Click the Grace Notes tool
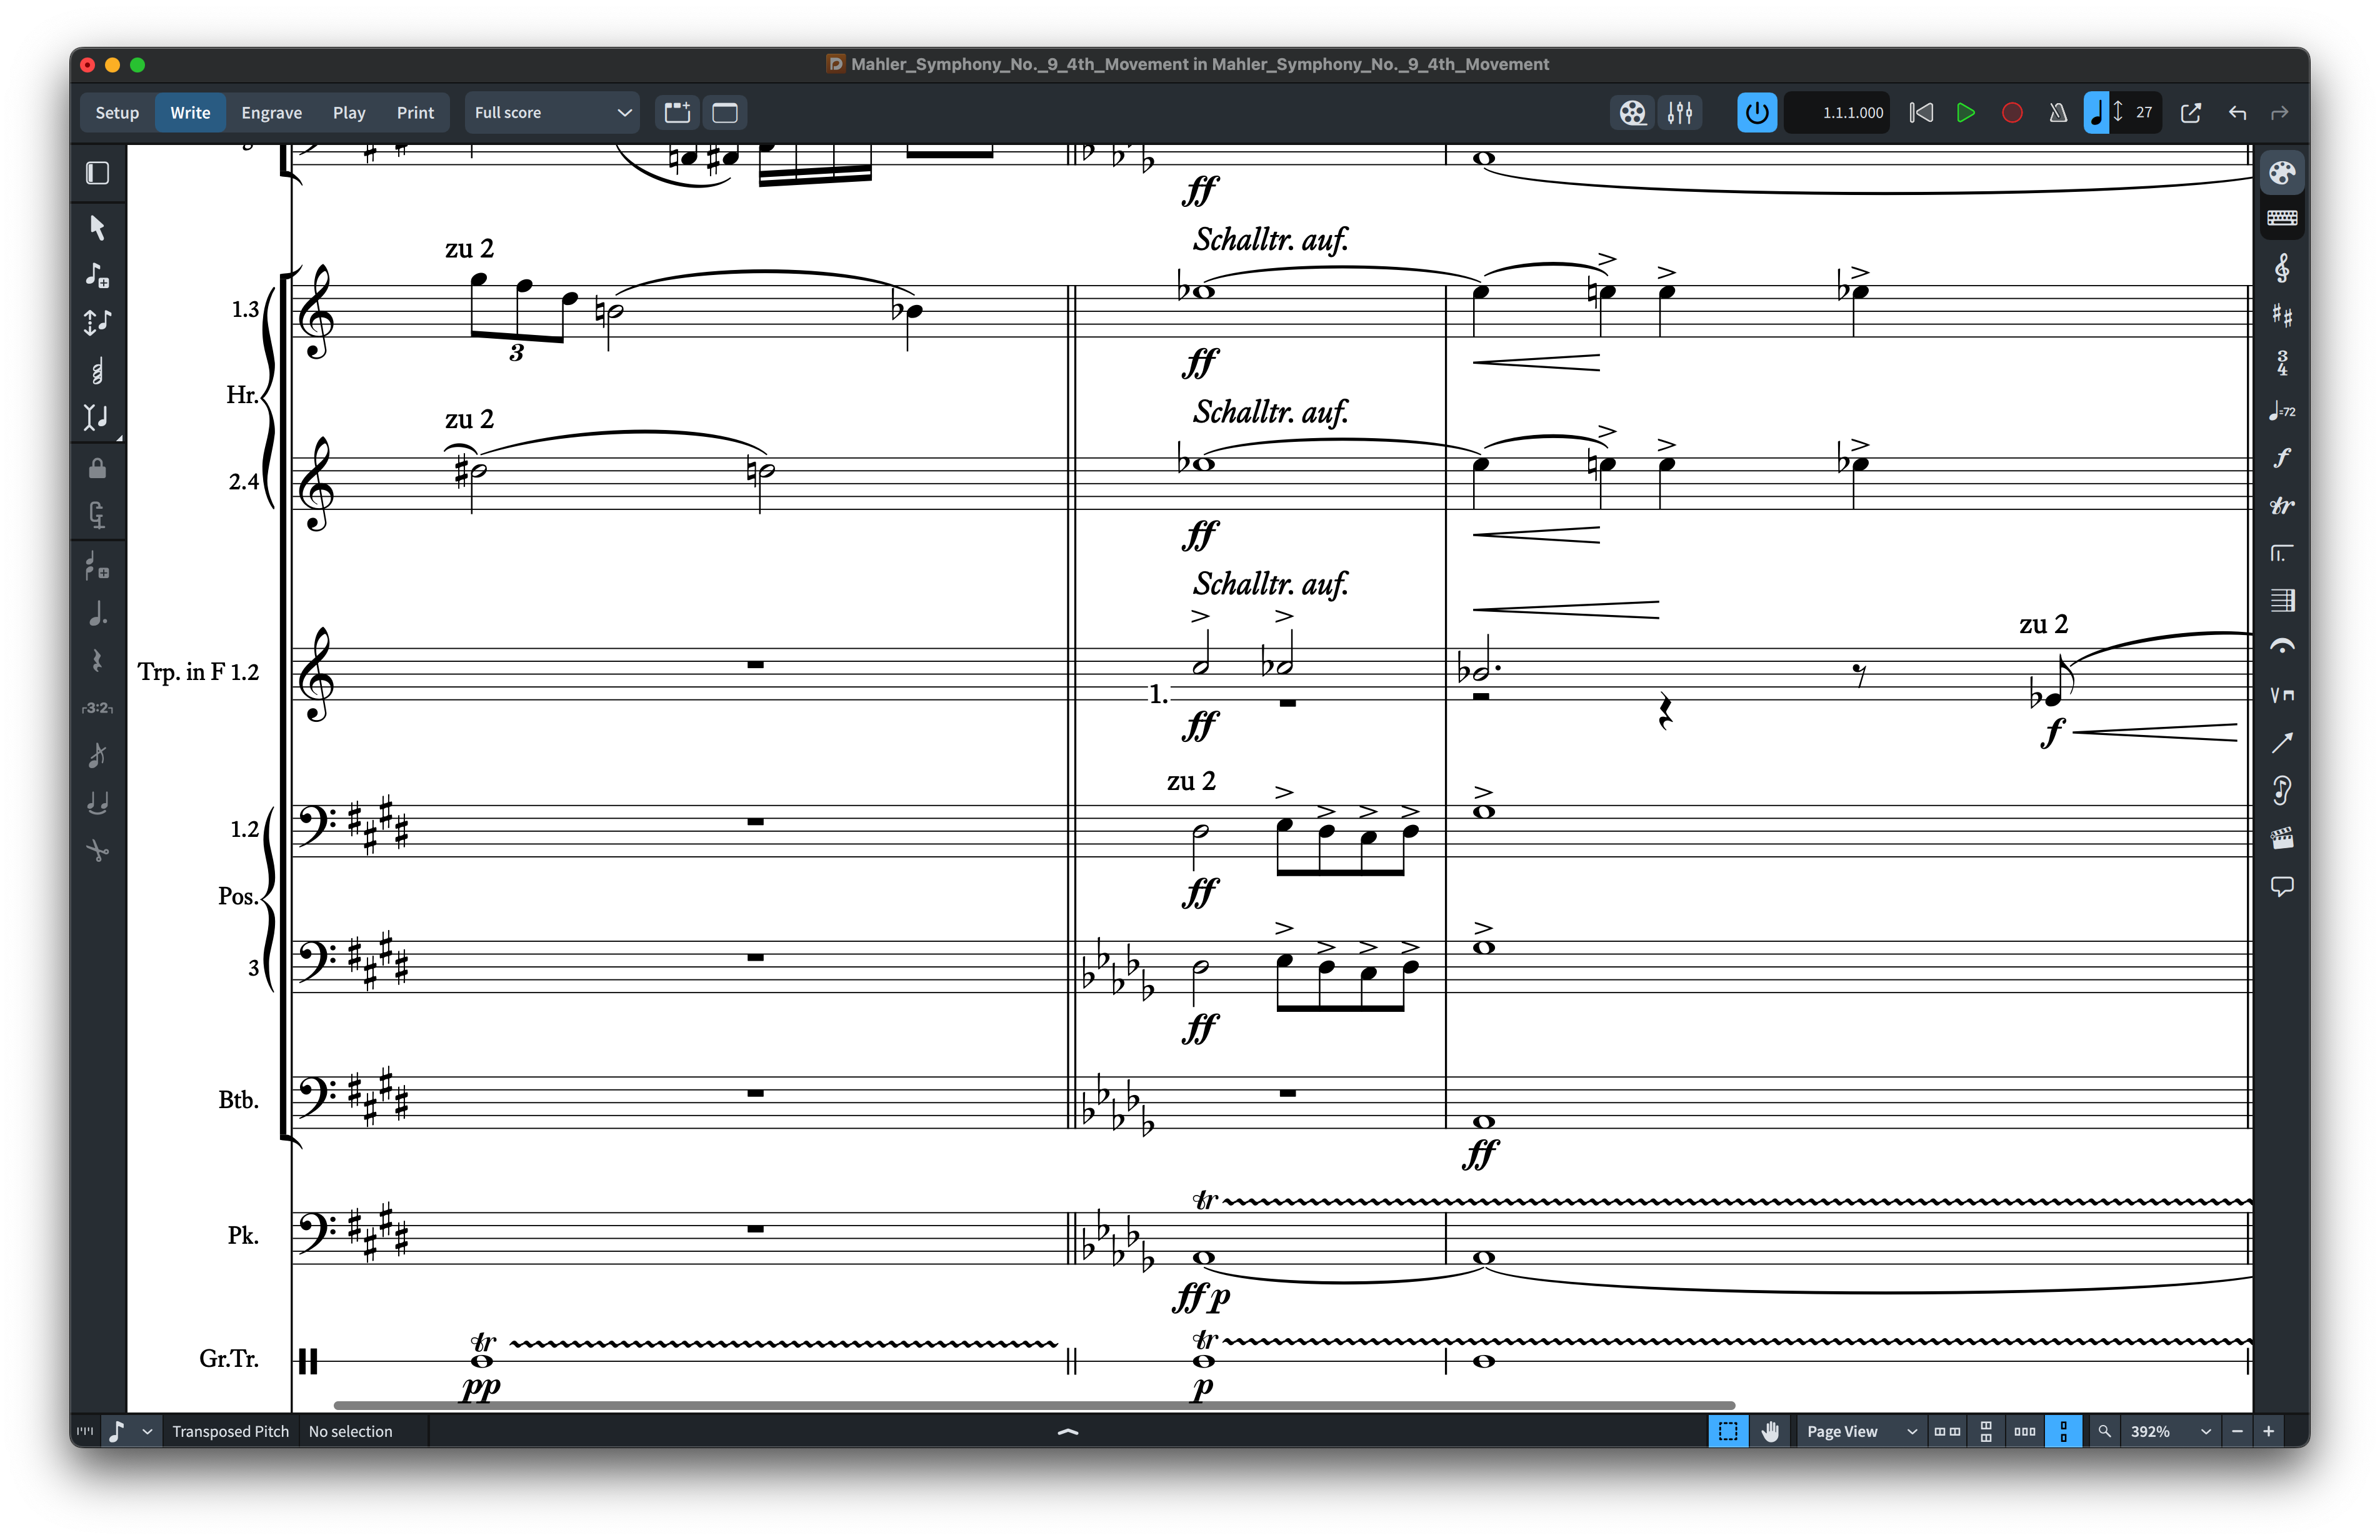This screenshot has width=2380, height=1540. coord(97,566)
